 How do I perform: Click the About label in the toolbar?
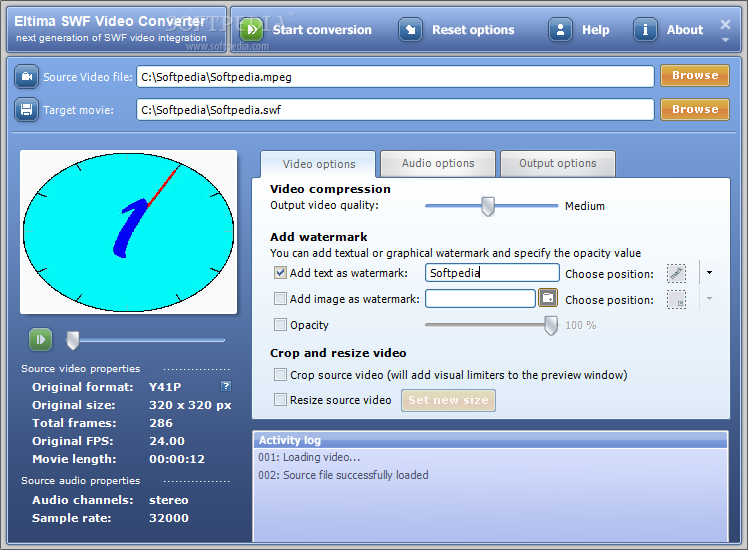coord(685,30)
